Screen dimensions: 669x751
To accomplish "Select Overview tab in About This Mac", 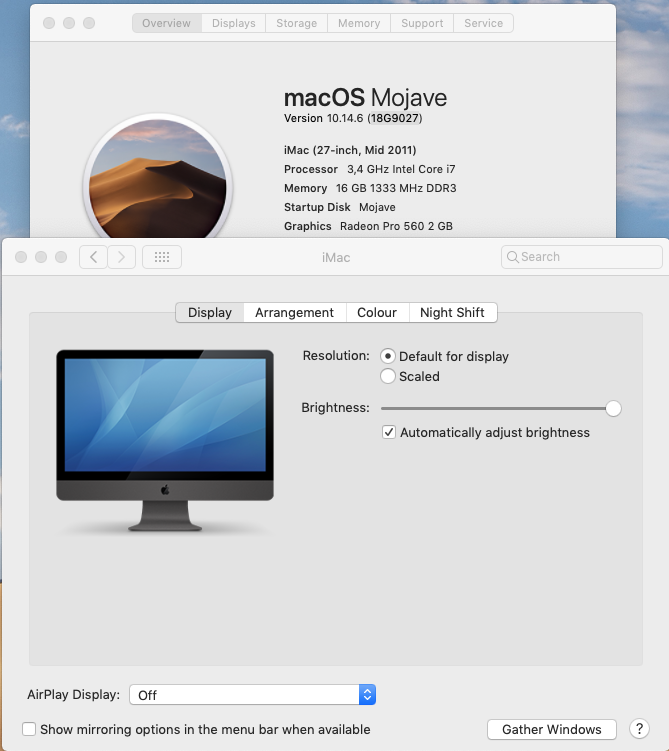I will click(x=166, y=23).
